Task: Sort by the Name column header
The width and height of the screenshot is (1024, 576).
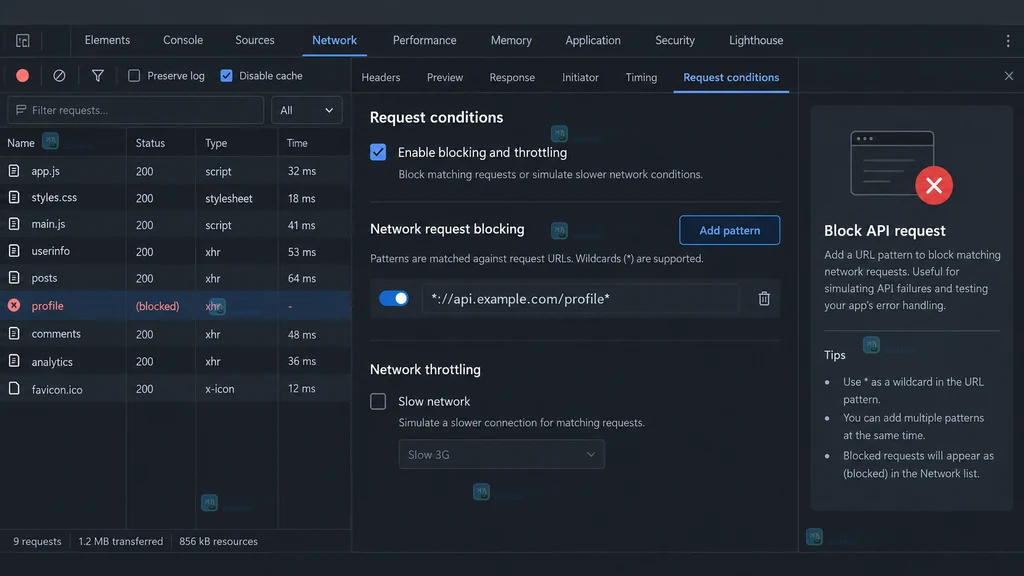Action: click(21, 143)
